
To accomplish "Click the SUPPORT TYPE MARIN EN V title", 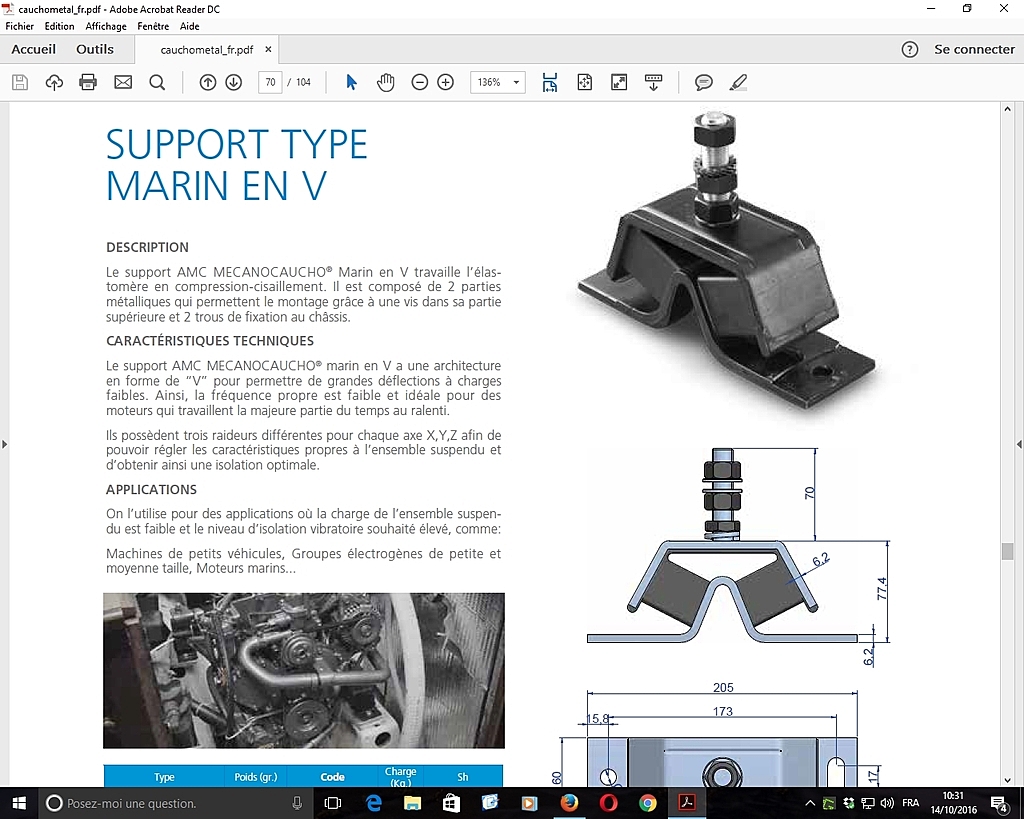I will coord(236,165).
